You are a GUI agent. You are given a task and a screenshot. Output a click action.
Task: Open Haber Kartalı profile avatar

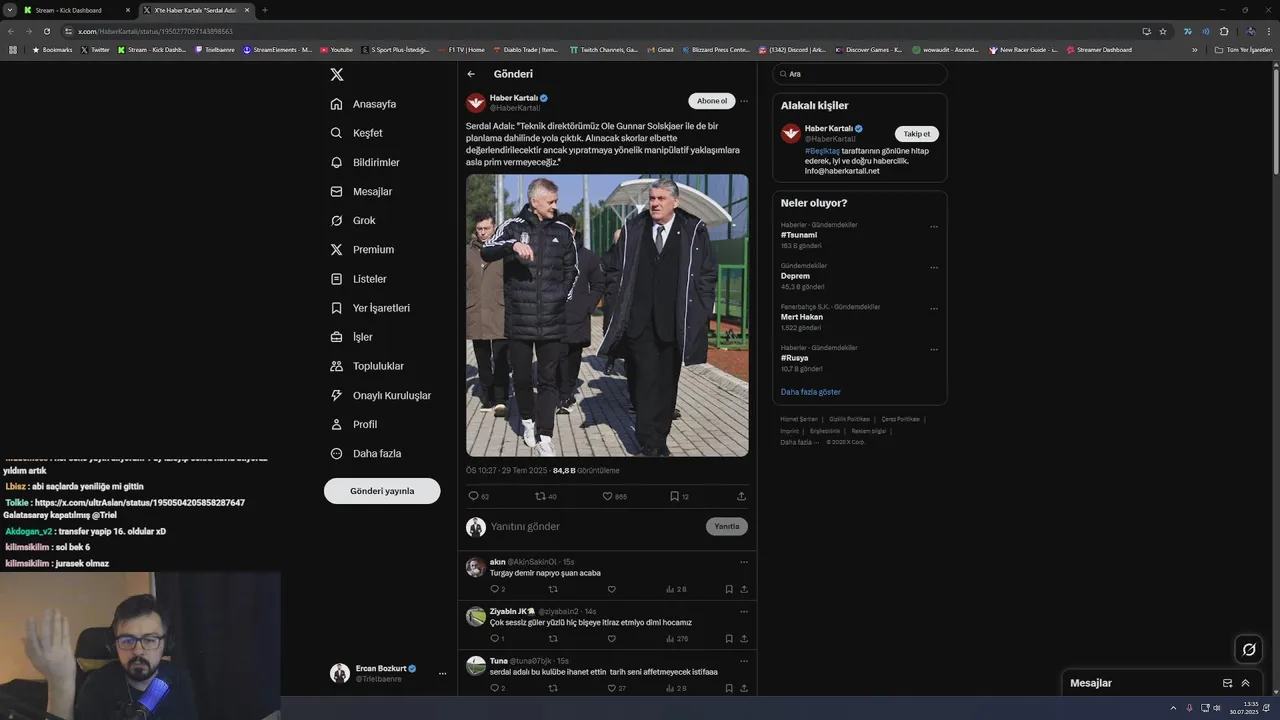click(476, 102)
